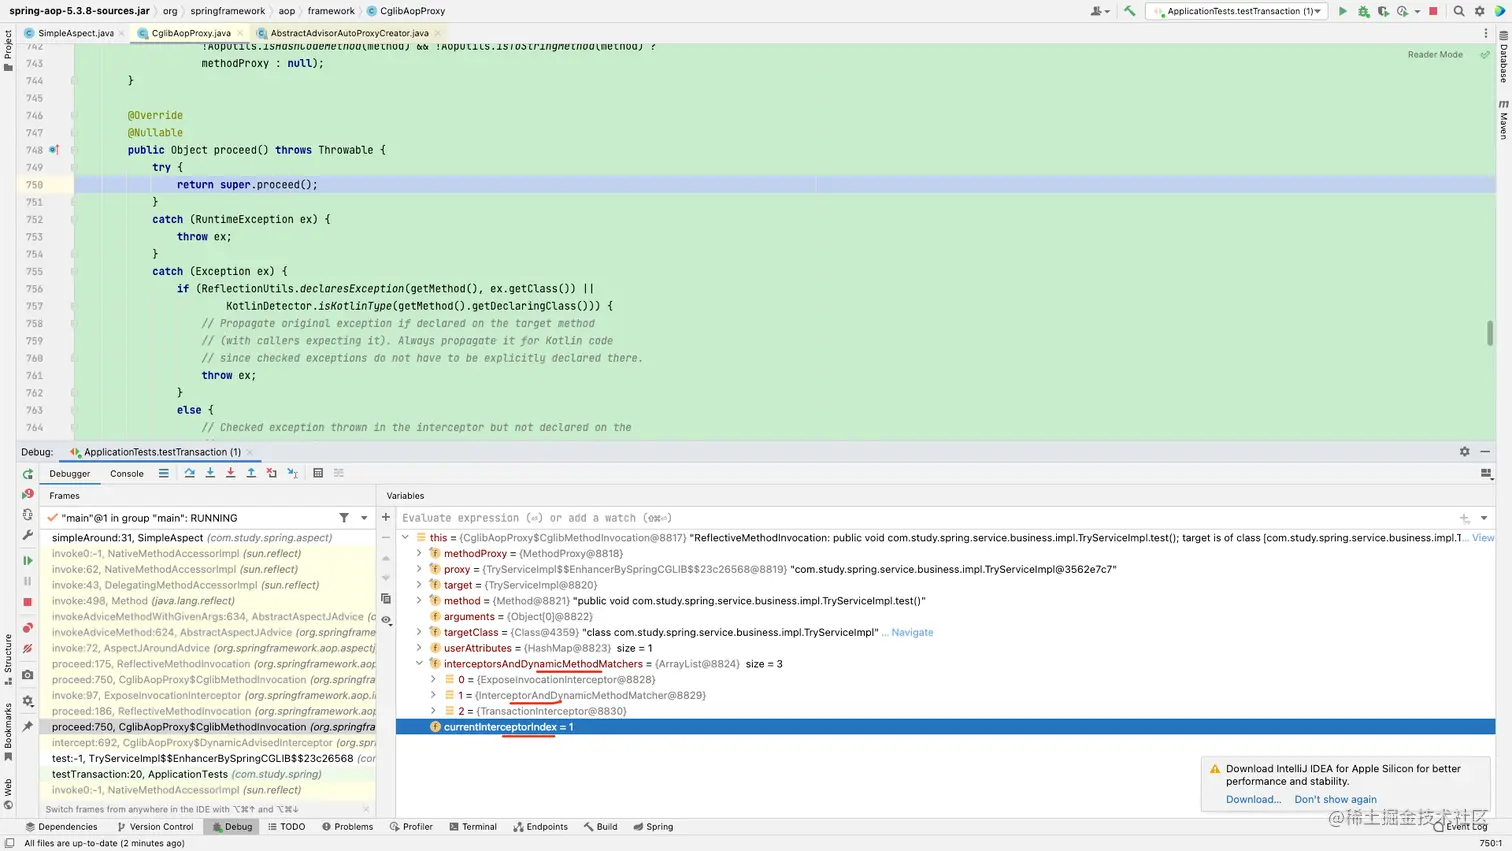Collapse interceptorsAndDynamicMethodMatchers node
The width and height of the screenshot is (1512, 851).
click(x=419, y=664)
